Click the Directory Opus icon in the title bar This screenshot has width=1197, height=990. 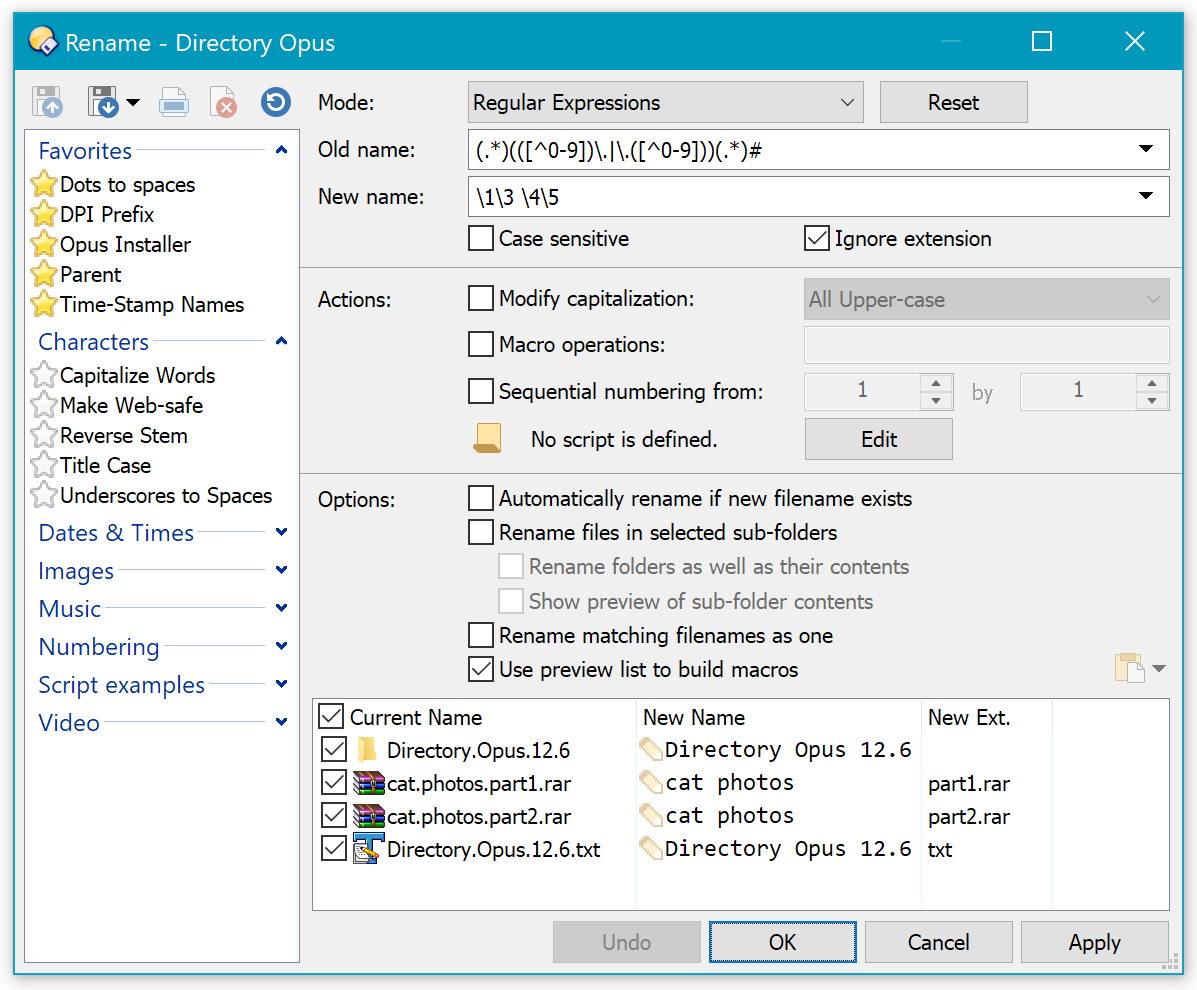point(44,41)
